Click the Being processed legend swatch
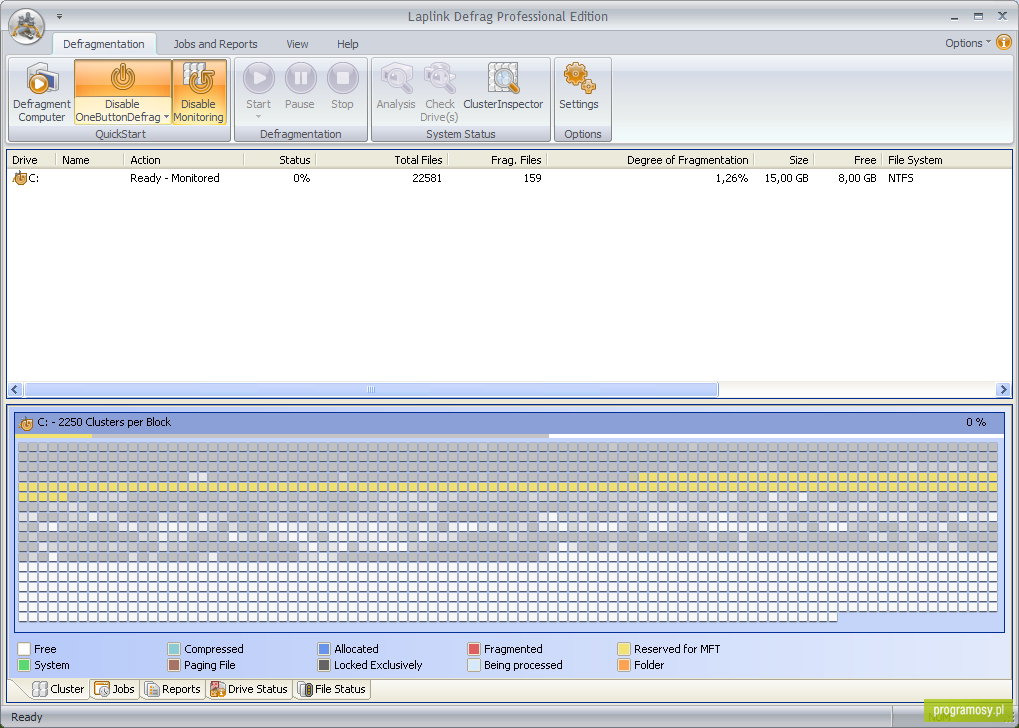This screenshot has height=728, width=1019. (474, 665)
